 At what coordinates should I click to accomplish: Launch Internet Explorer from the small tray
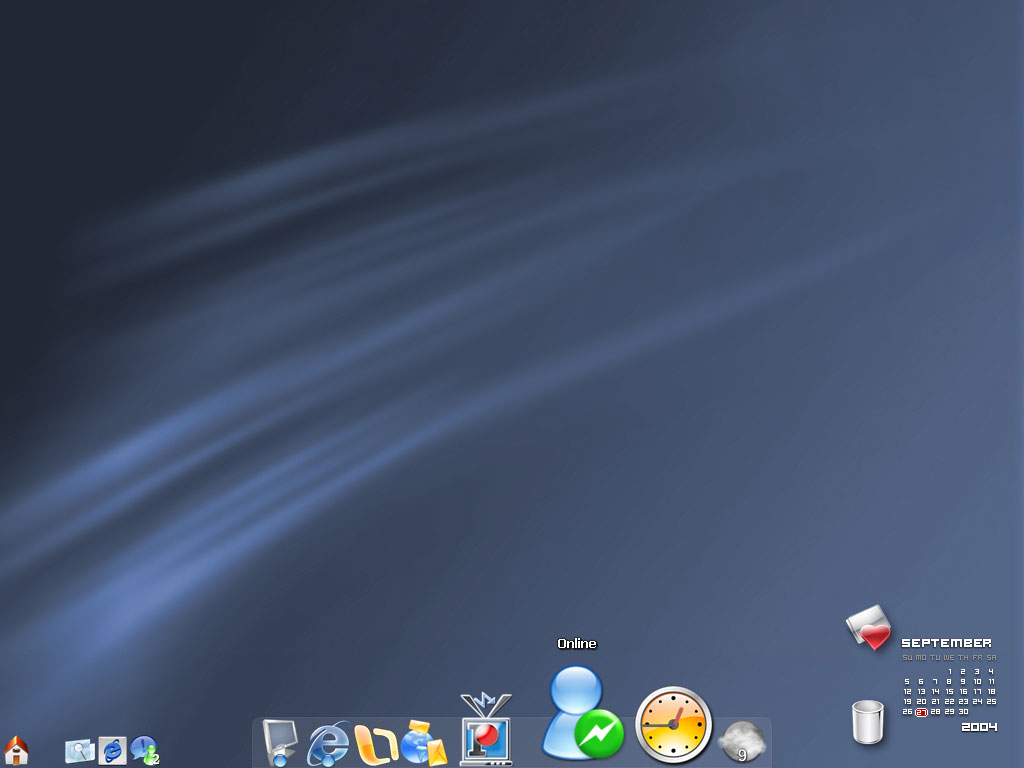112,750
